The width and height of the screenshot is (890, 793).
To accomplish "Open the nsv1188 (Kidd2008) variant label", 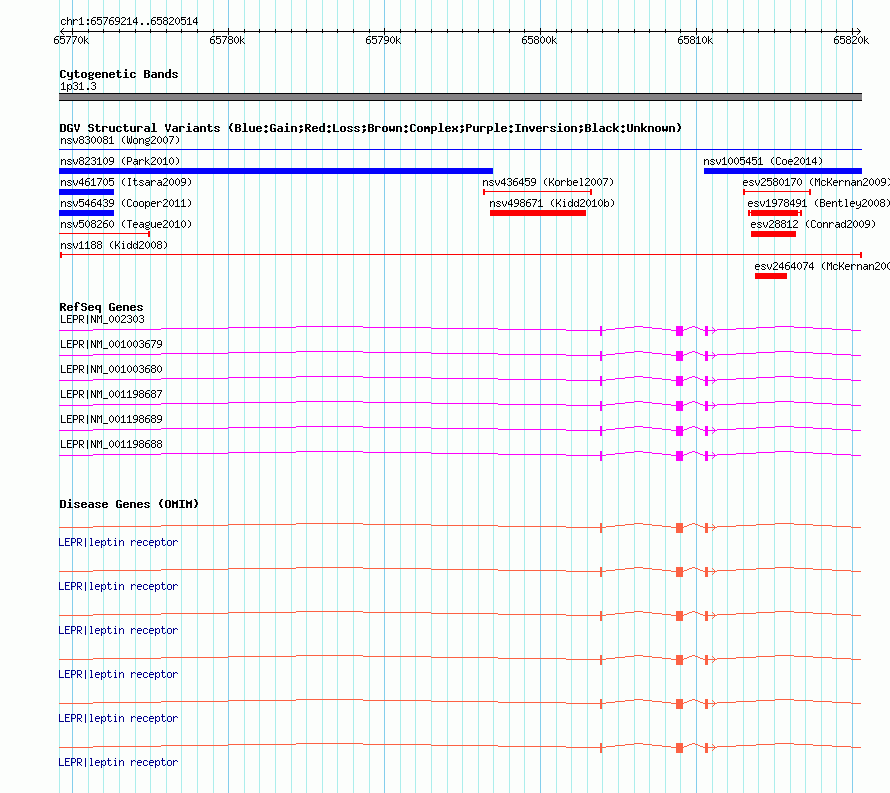I will 114,245.
